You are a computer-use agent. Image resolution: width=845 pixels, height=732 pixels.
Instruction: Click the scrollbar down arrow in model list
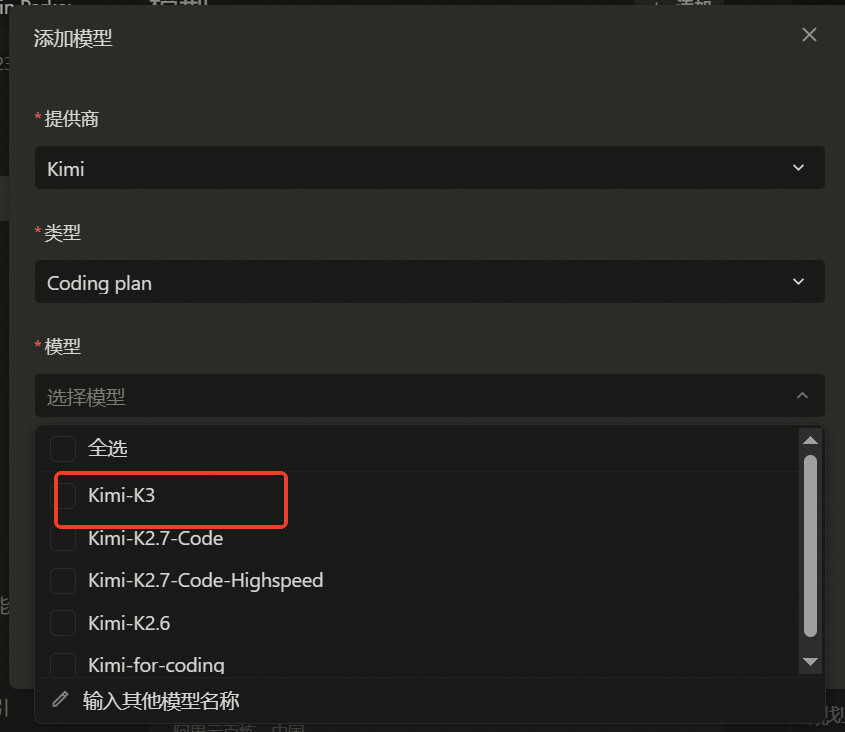[810, 661]
